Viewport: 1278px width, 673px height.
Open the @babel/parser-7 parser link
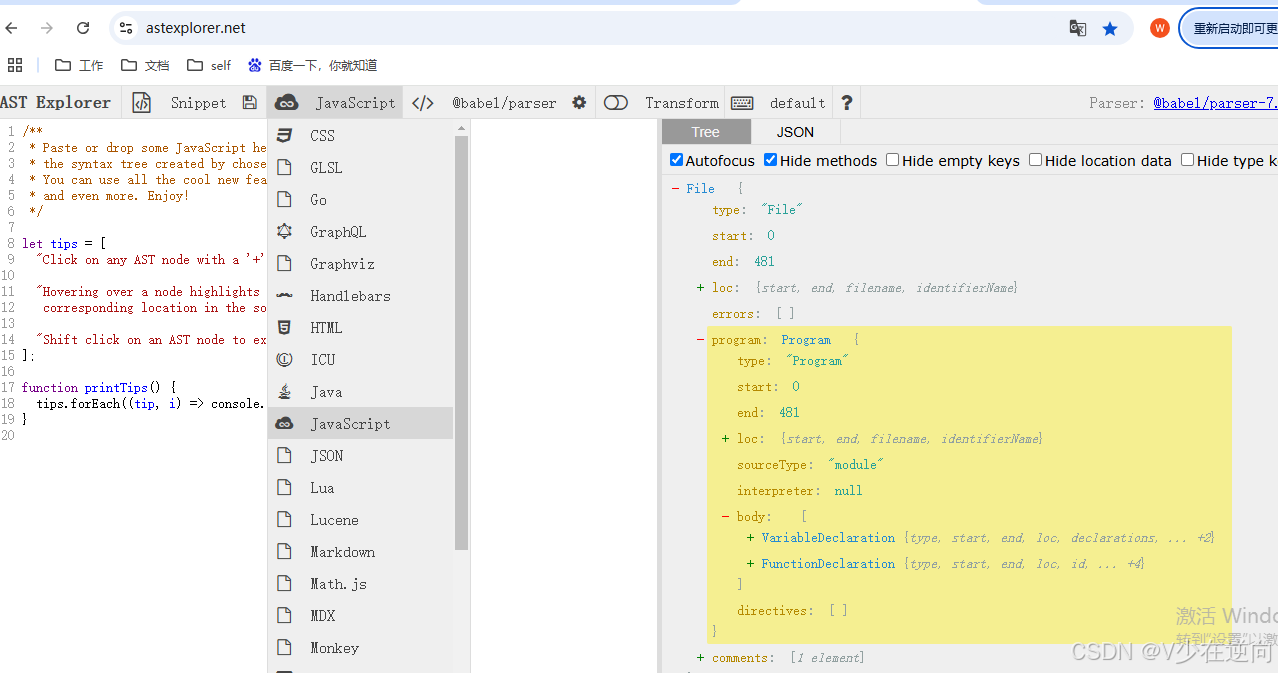point(1215,102)
